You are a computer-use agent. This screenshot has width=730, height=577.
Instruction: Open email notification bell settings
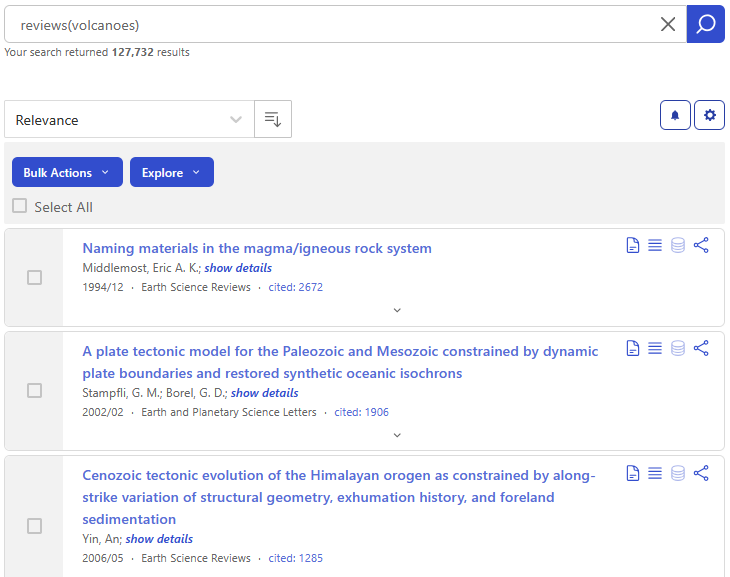pos(675,115)
